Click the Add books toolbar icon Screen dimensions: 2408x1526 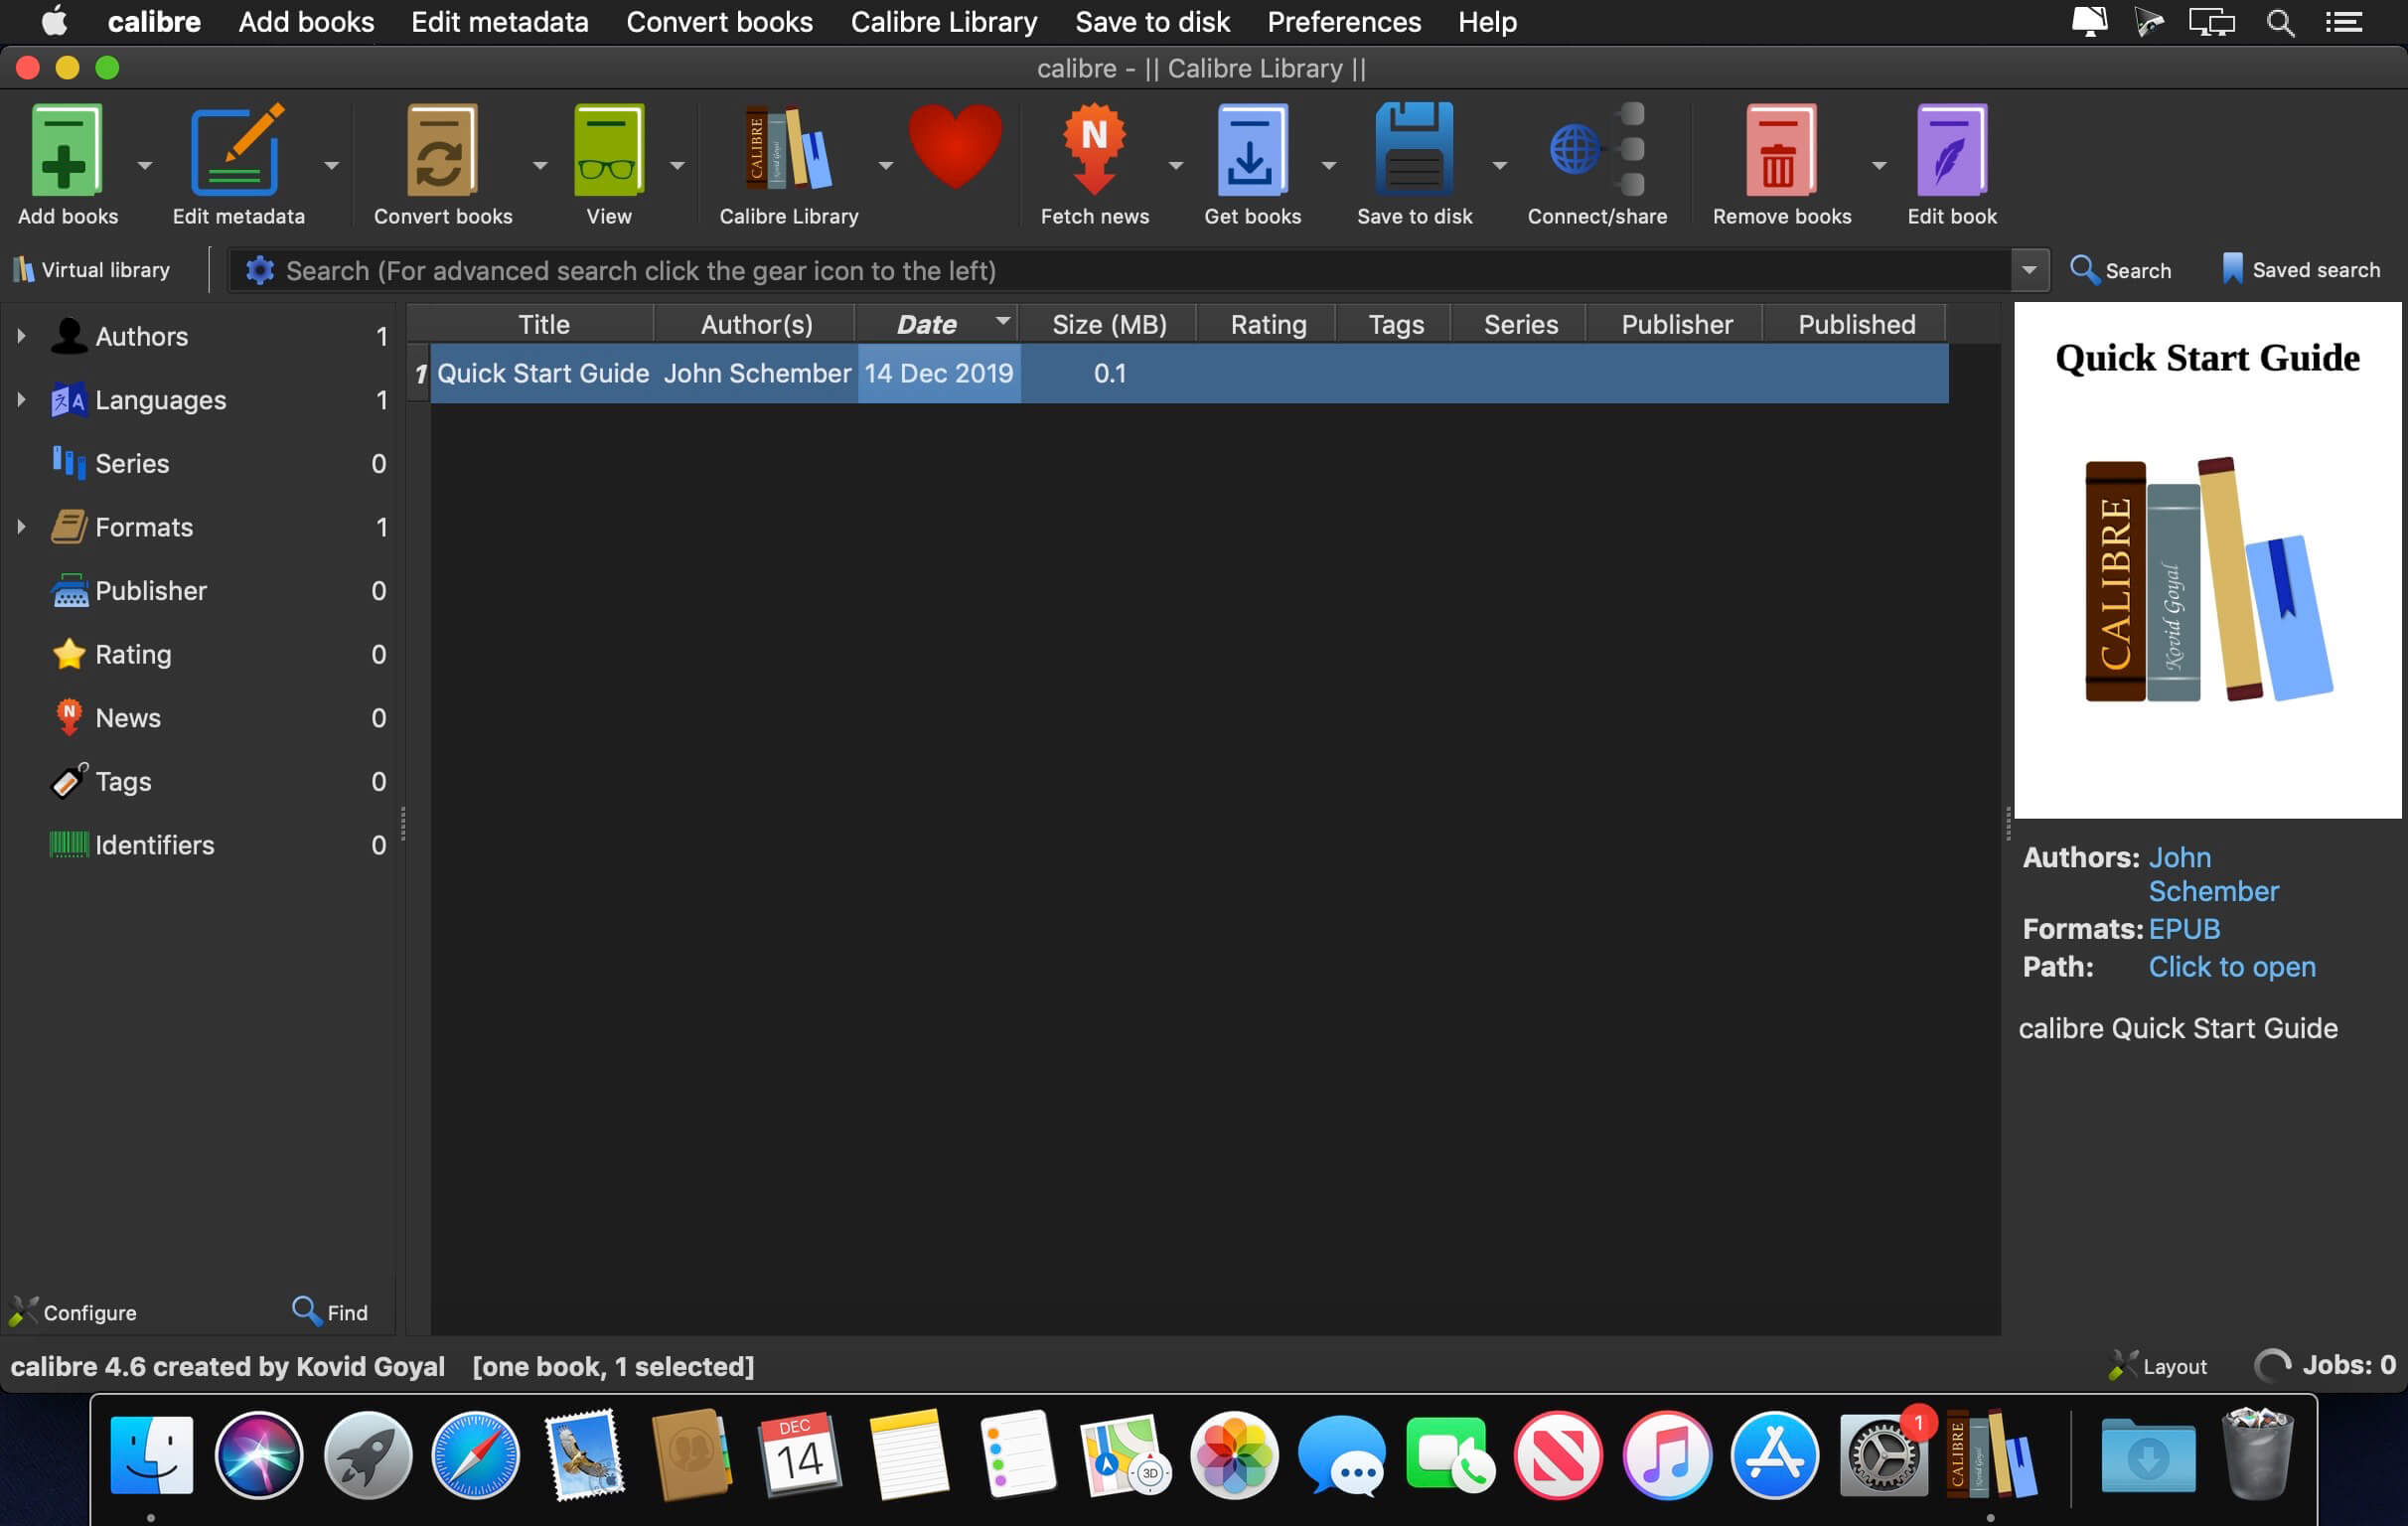click(66, 150)
